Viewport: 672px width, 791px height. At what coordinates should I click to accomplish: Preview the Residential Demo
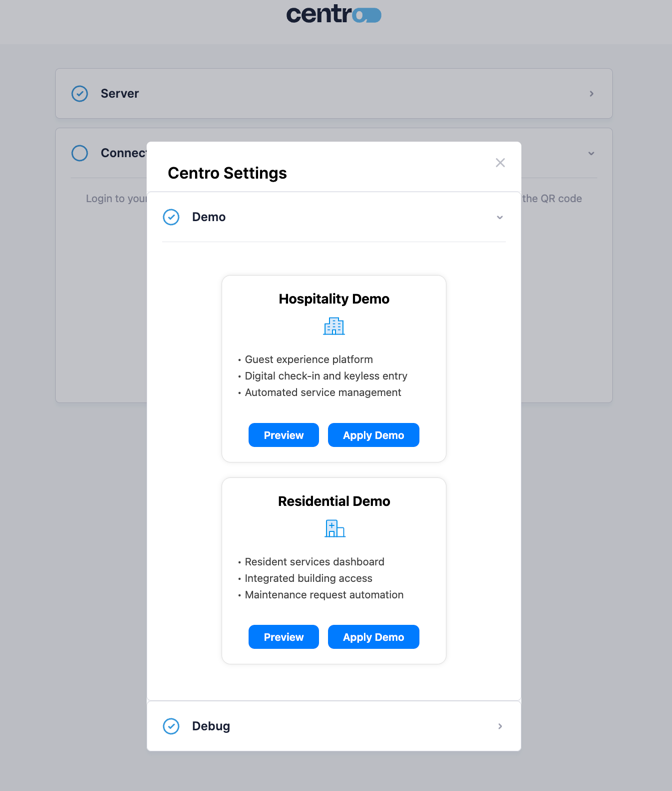coord(283,637)
